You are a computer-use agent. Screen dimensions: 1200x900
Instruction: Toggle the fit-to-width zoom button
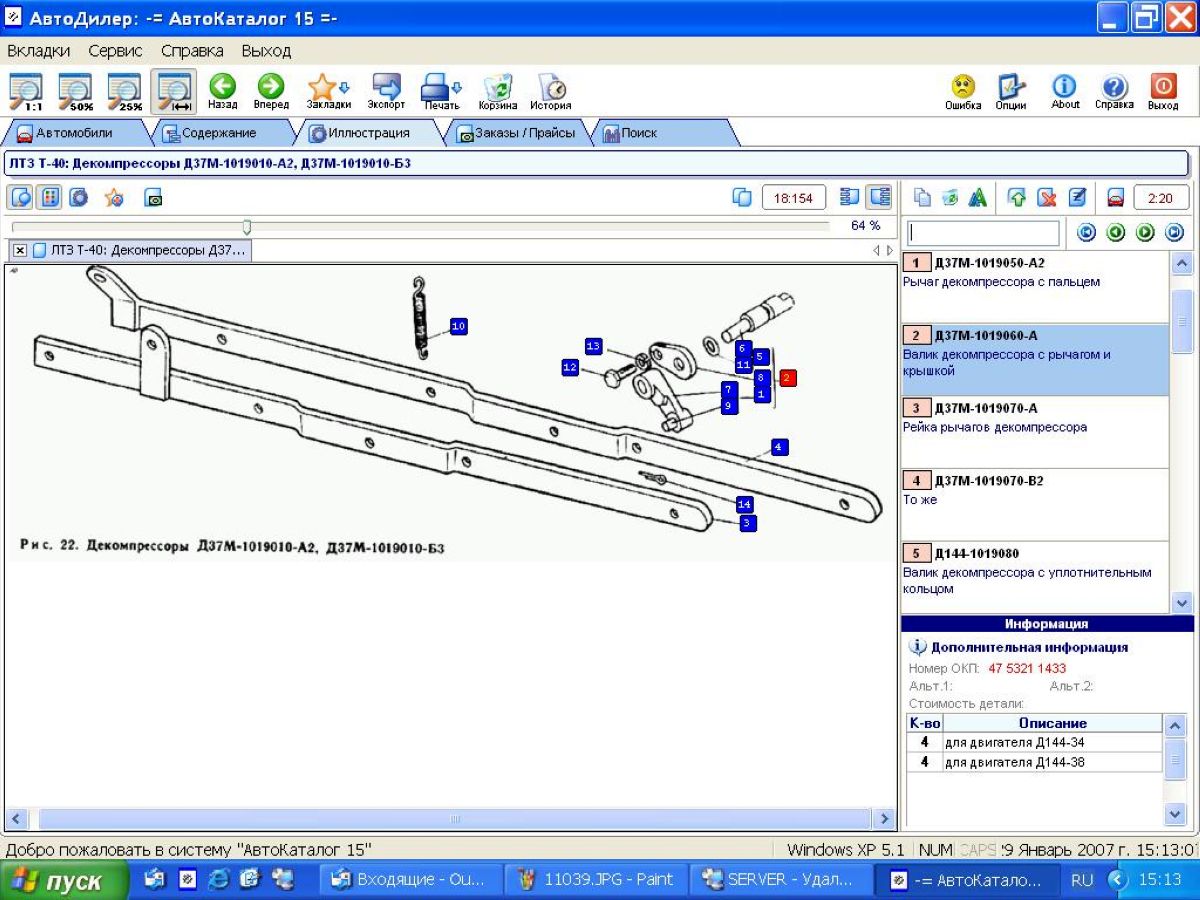[174, 91]
